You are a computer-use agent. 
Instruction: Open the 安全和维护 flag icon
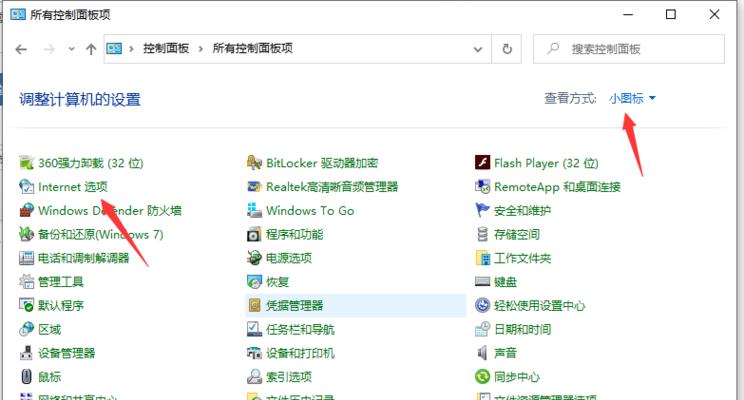(x=482, y=210)
